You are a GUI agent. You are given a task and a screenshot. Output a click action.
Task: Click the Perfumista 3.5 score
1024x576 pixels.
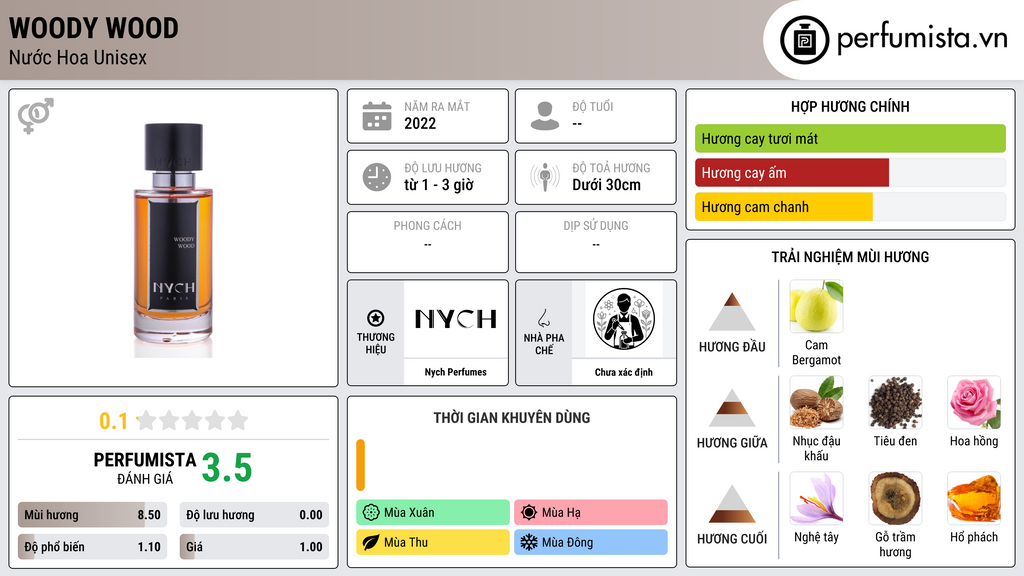pyautogui.click(x=227, y=468)
